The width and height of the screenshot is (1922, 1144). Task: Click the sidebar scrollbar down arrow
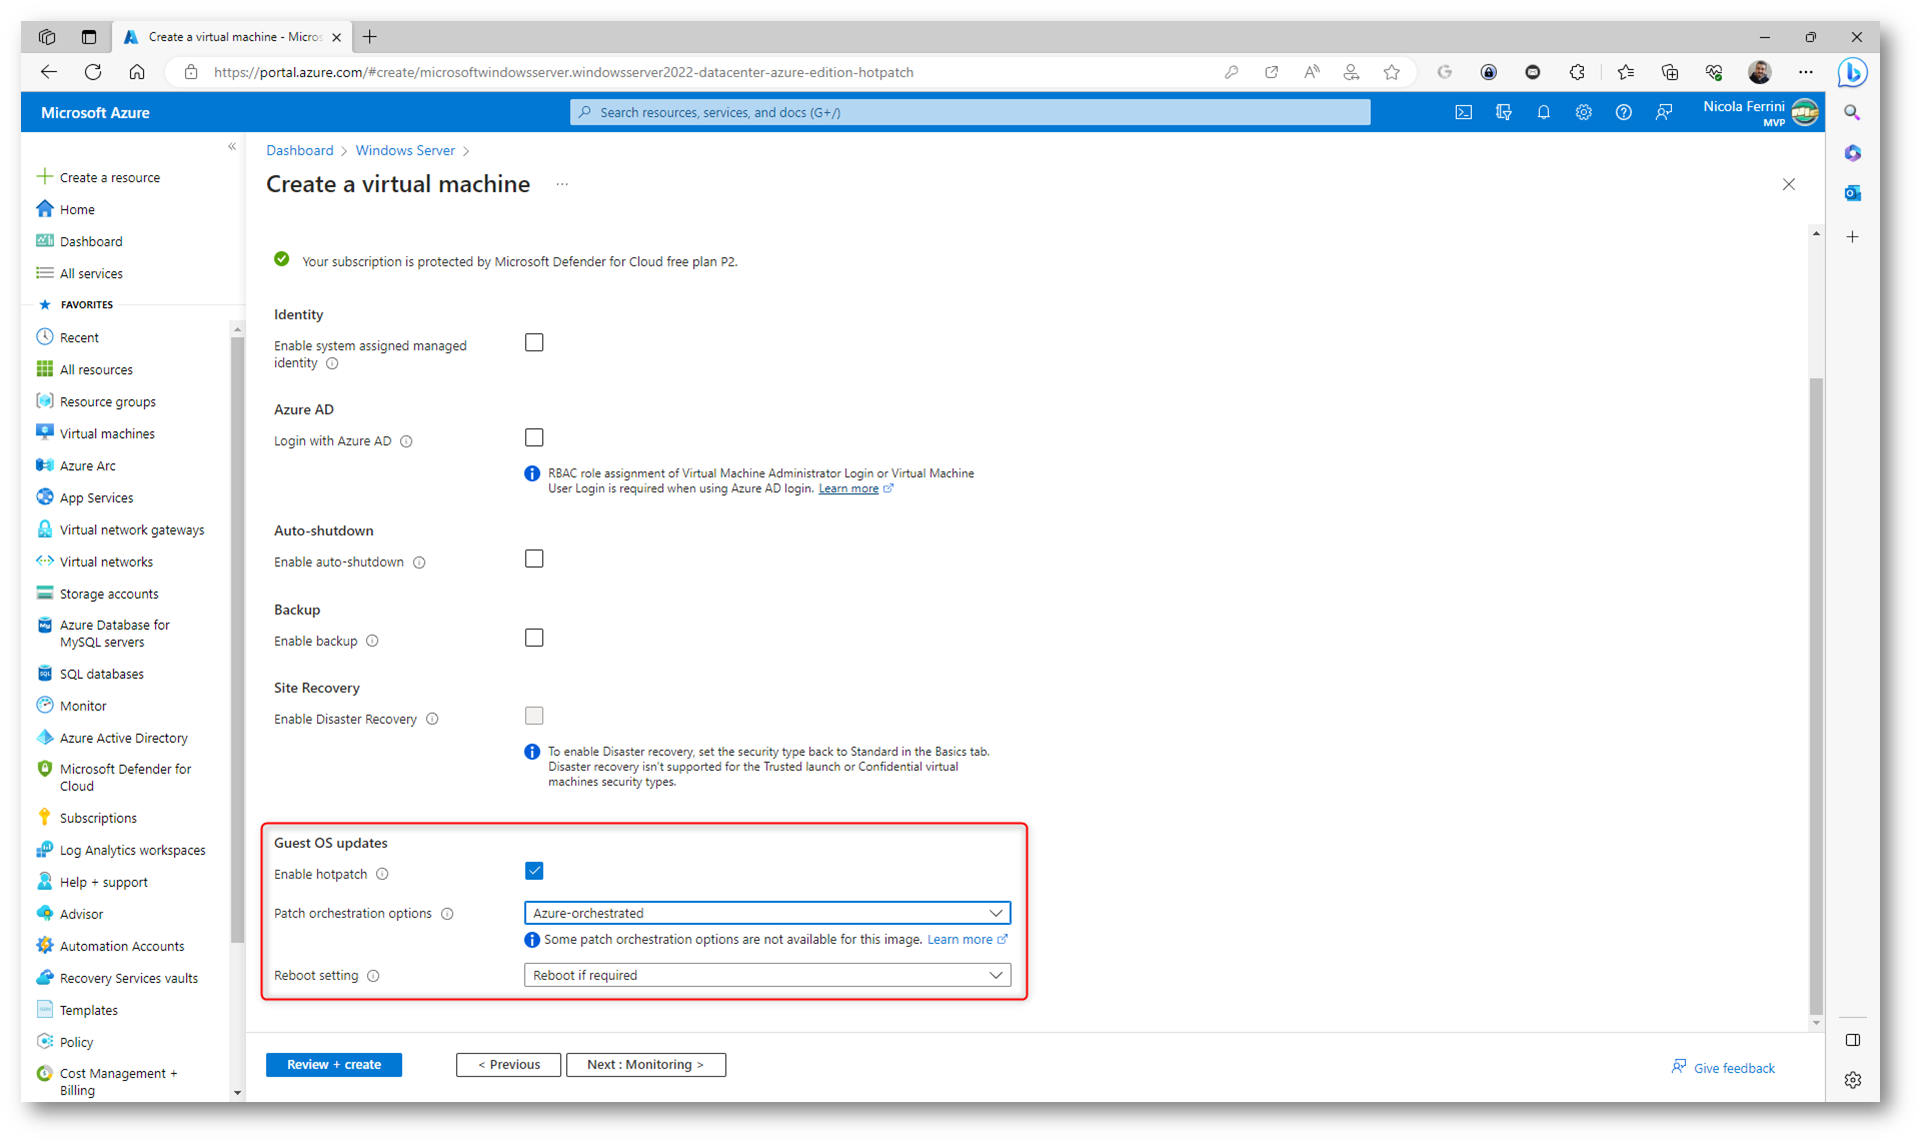click(237, 1093)
